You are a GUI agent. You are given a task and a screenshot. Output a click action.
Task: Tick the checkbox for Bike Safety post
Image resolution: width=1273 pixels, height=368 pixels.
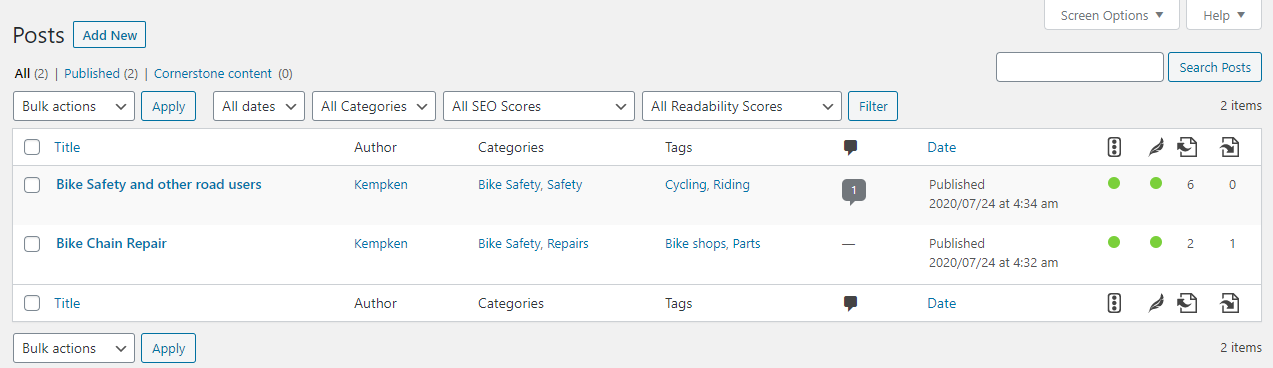pyautogui.click(x=32, y=185)
